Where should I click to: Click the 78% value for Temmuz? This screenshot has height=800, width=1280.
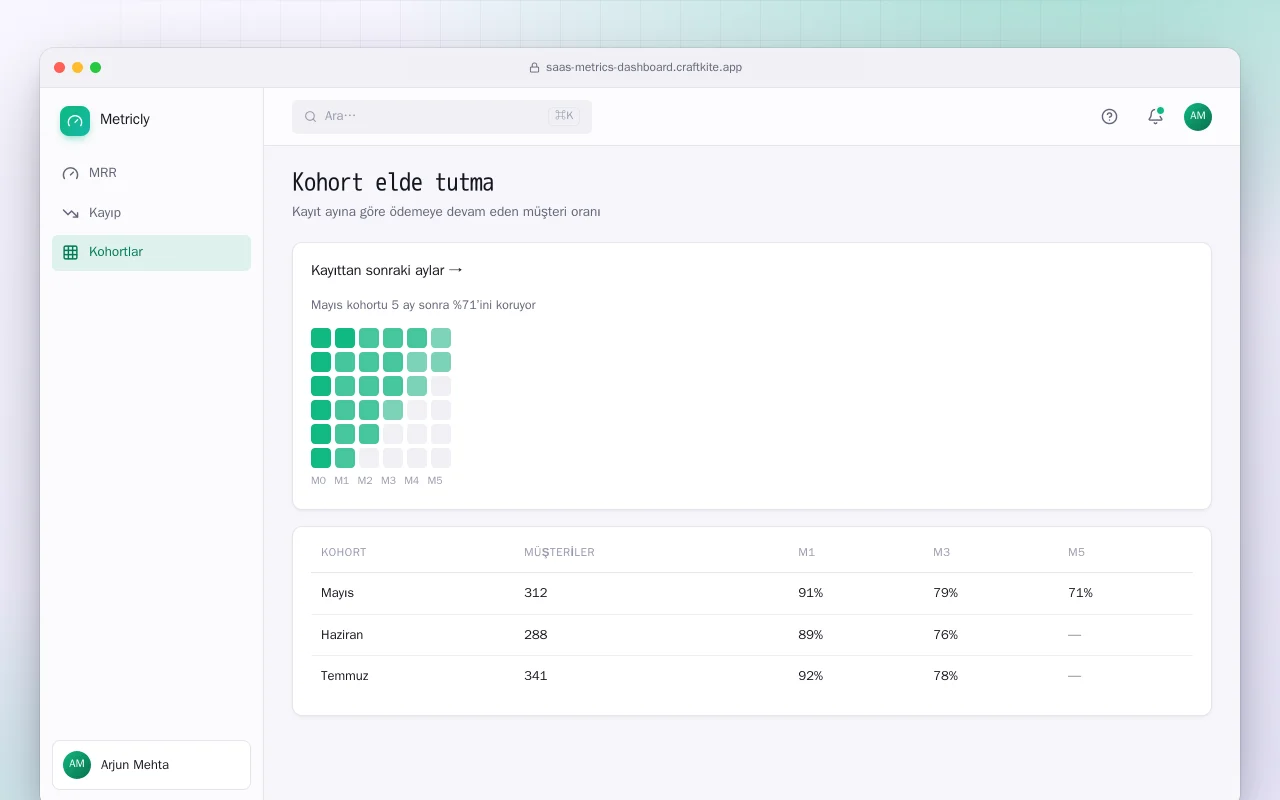[x=946, y=676]
